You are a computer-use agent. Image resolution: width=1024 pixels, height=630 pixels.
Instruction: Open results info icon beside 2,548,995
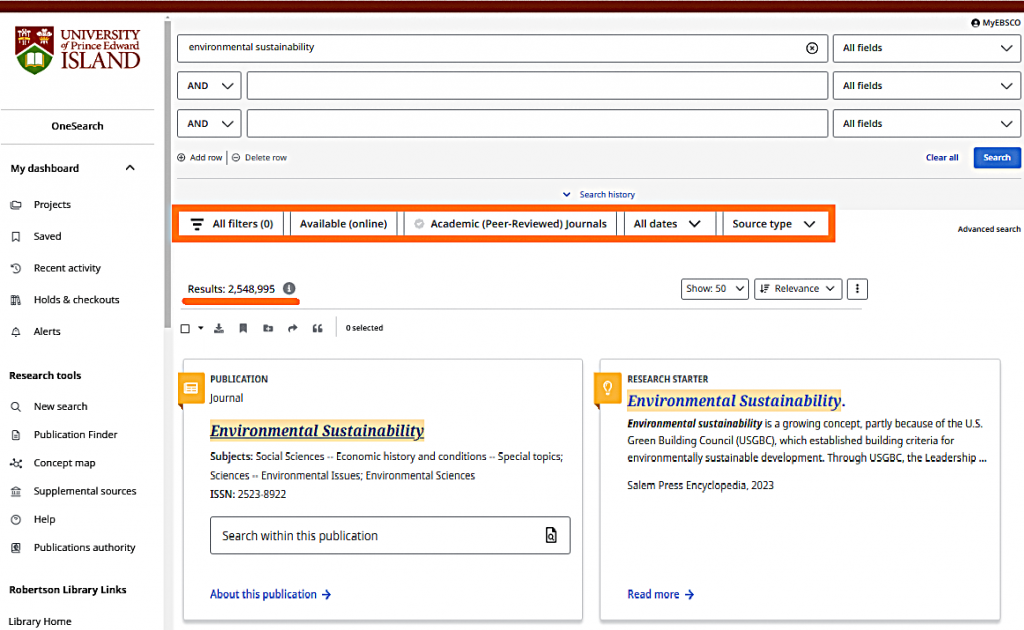pos(289,289)
